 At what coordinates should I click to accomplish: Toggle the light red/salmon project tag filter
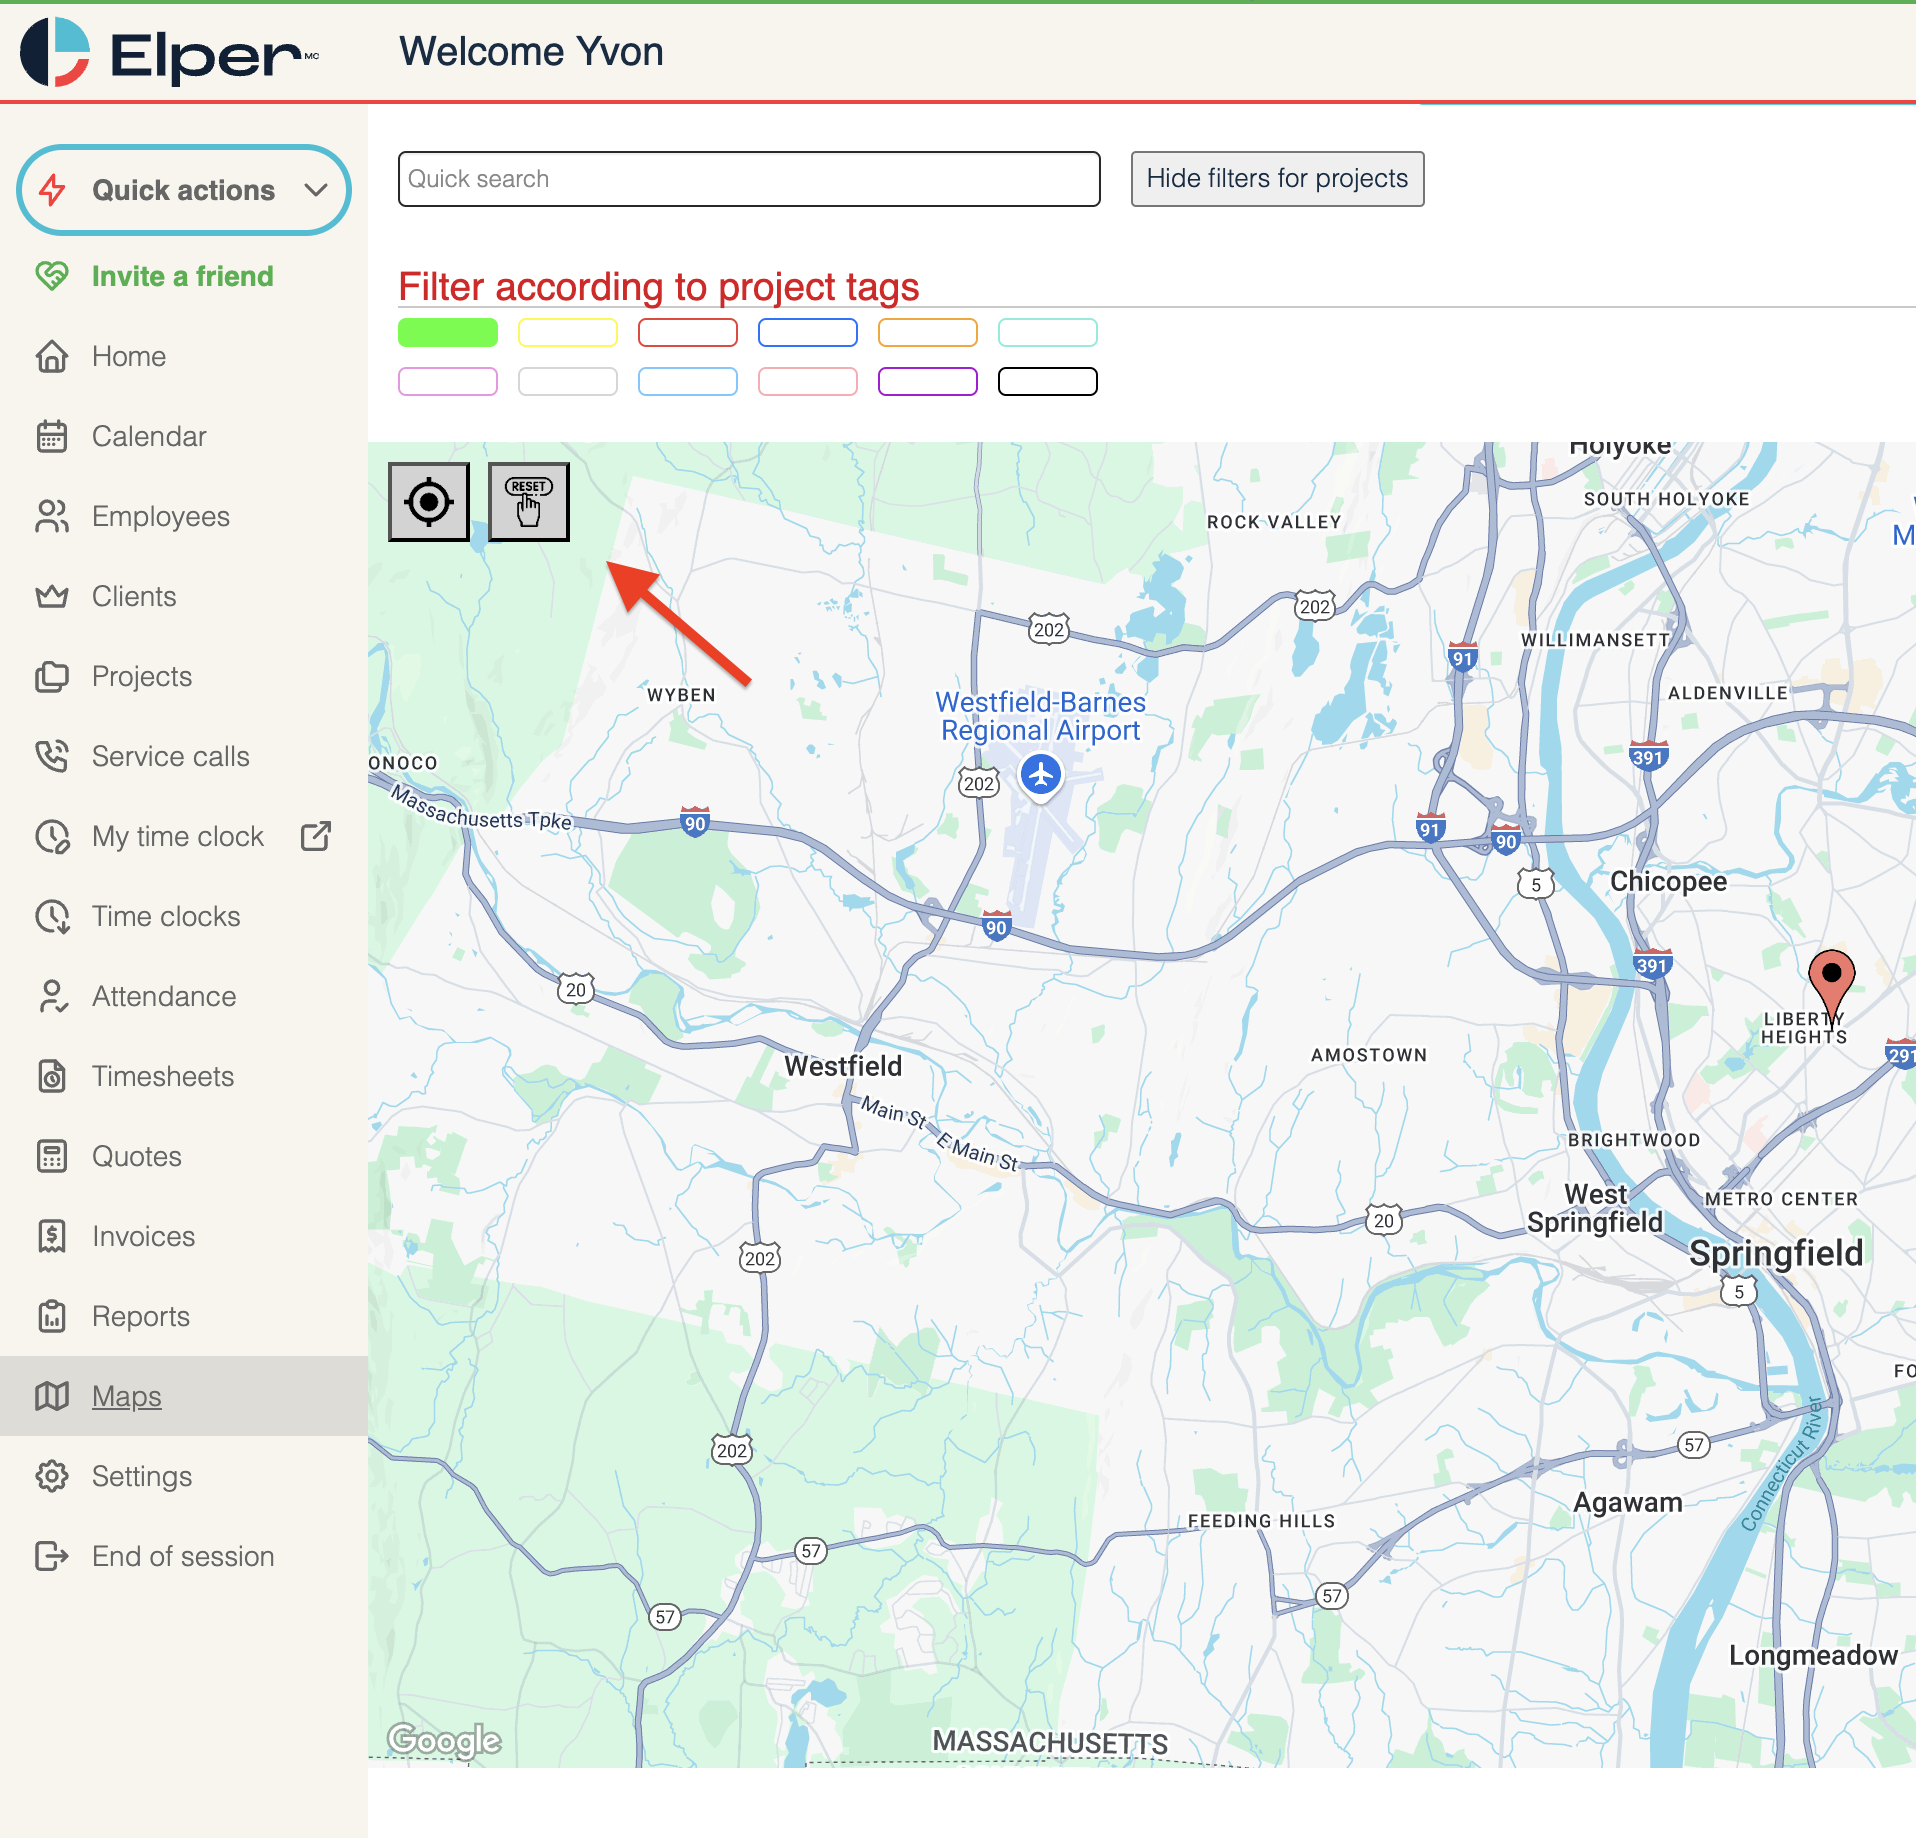coord(808,381)
